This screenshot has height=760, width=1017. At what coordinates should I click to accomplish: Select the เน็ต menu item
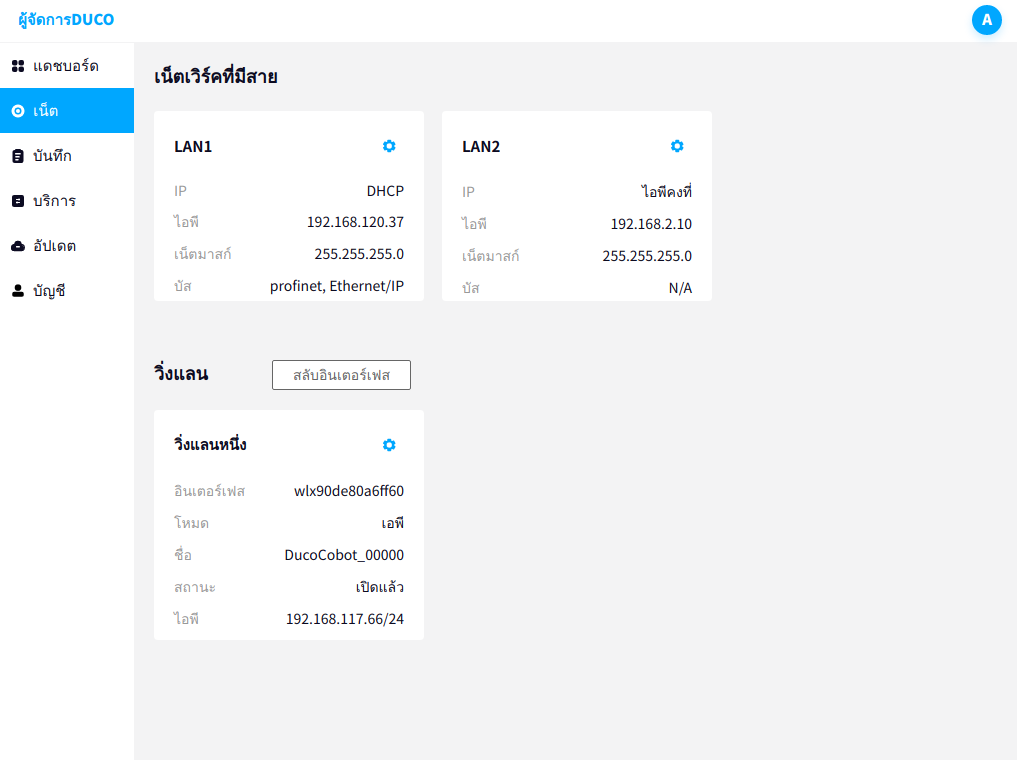point(67,111)
